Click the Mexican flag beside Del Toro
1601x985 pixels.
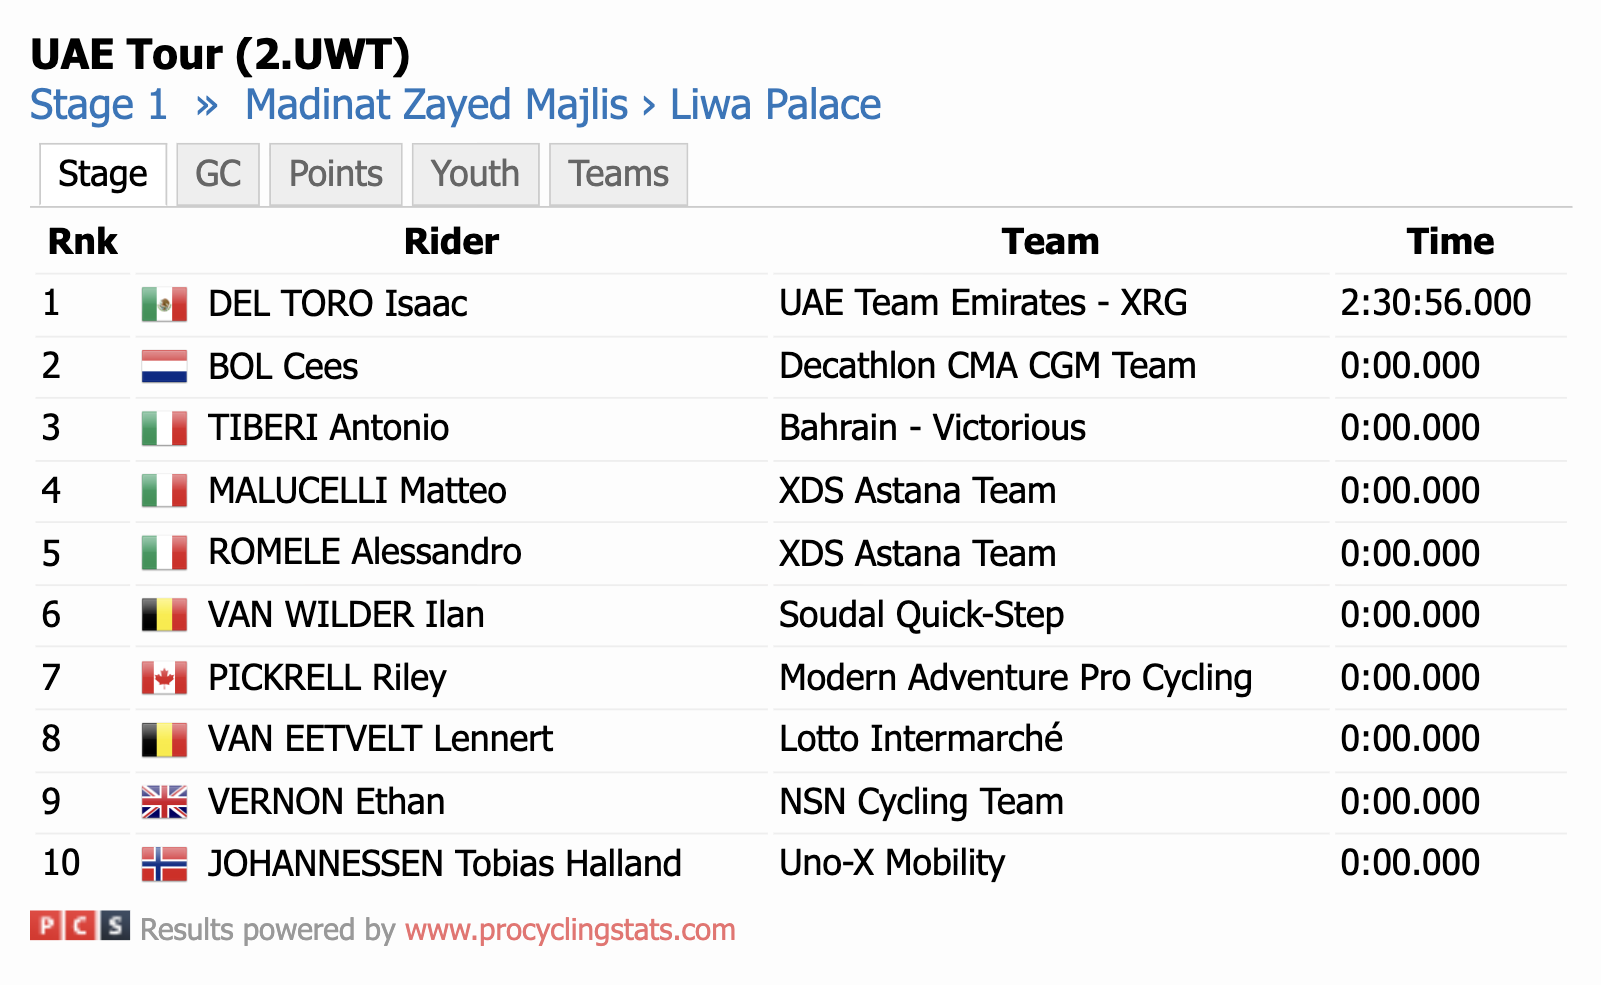[x=164, y=304]
